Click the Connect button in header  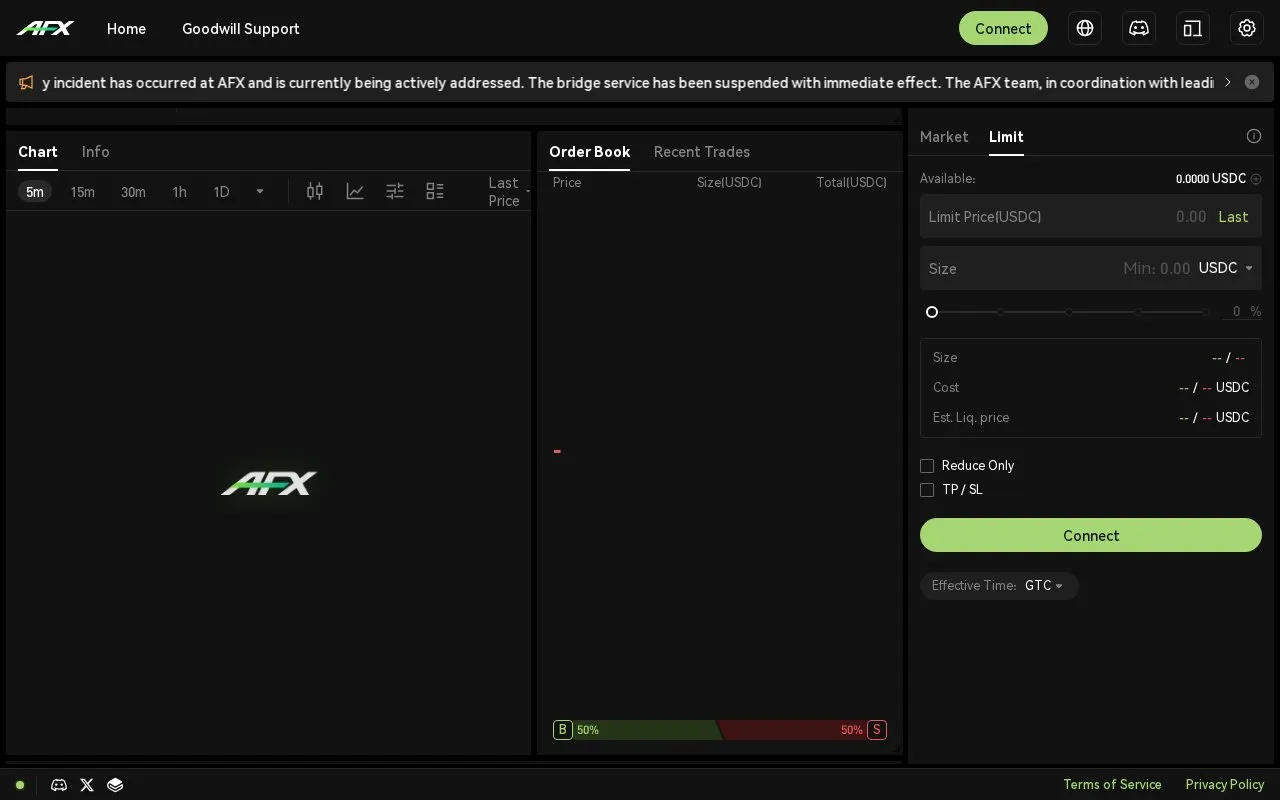click(1003, 28)
